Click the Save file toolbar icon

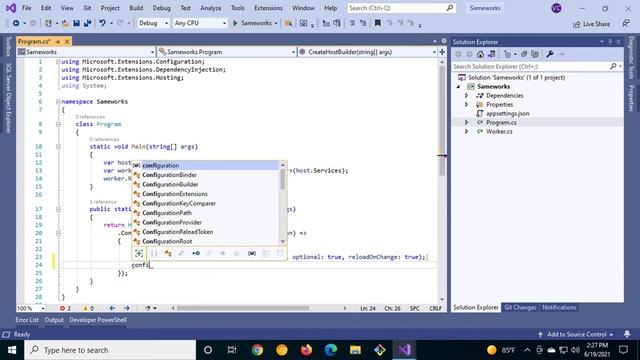tap(76, 23)
